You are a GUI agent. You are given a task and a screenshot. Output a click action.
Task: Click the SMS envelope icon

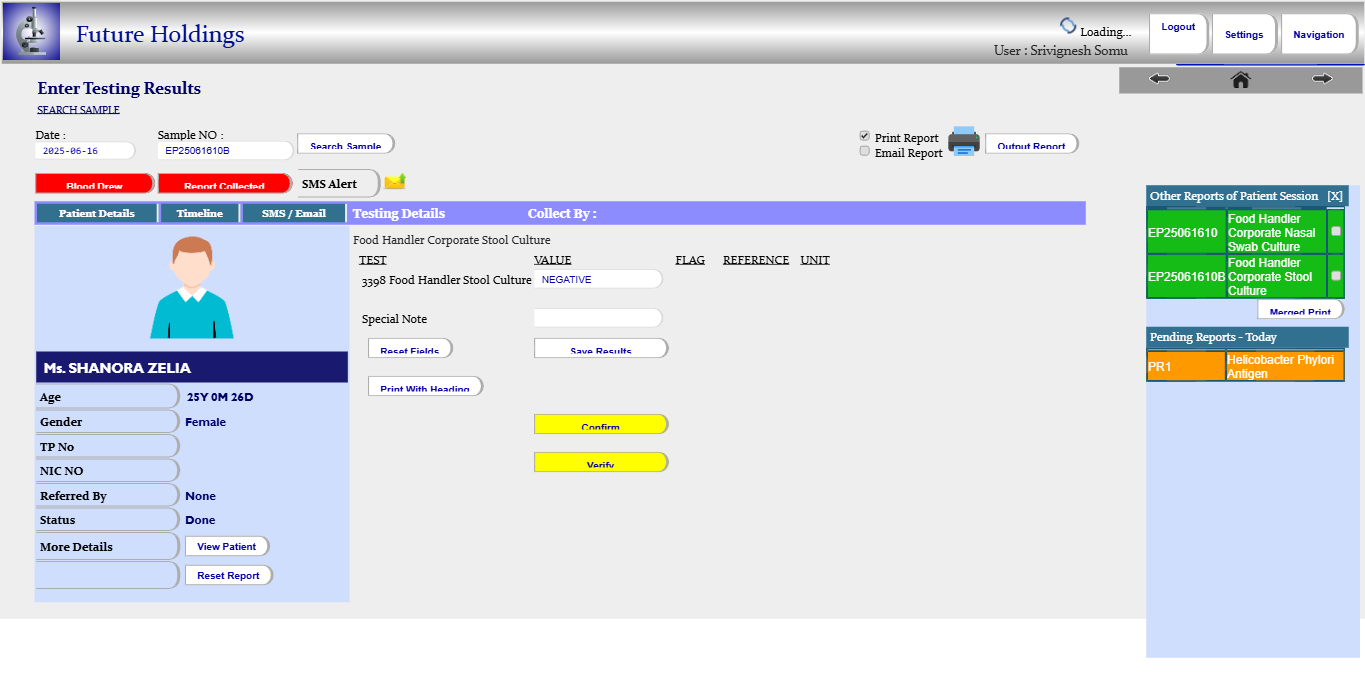pyautogui.click(x=395, y=182)
